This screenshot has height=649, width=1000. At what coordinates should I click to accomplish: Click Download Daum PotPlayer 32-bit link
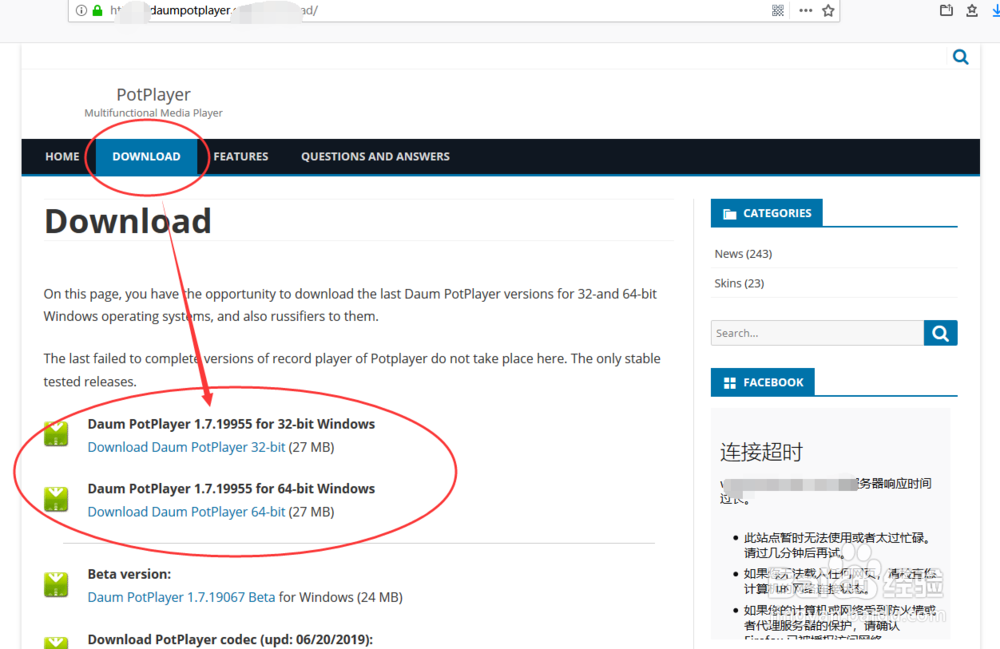coord(186,447)
